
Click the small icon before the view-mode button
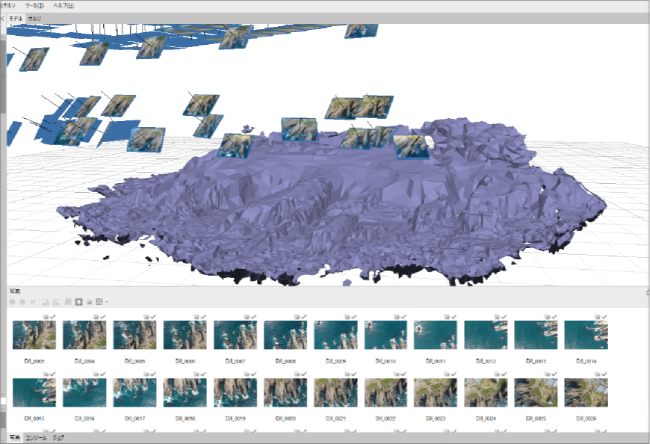point(89,301)
